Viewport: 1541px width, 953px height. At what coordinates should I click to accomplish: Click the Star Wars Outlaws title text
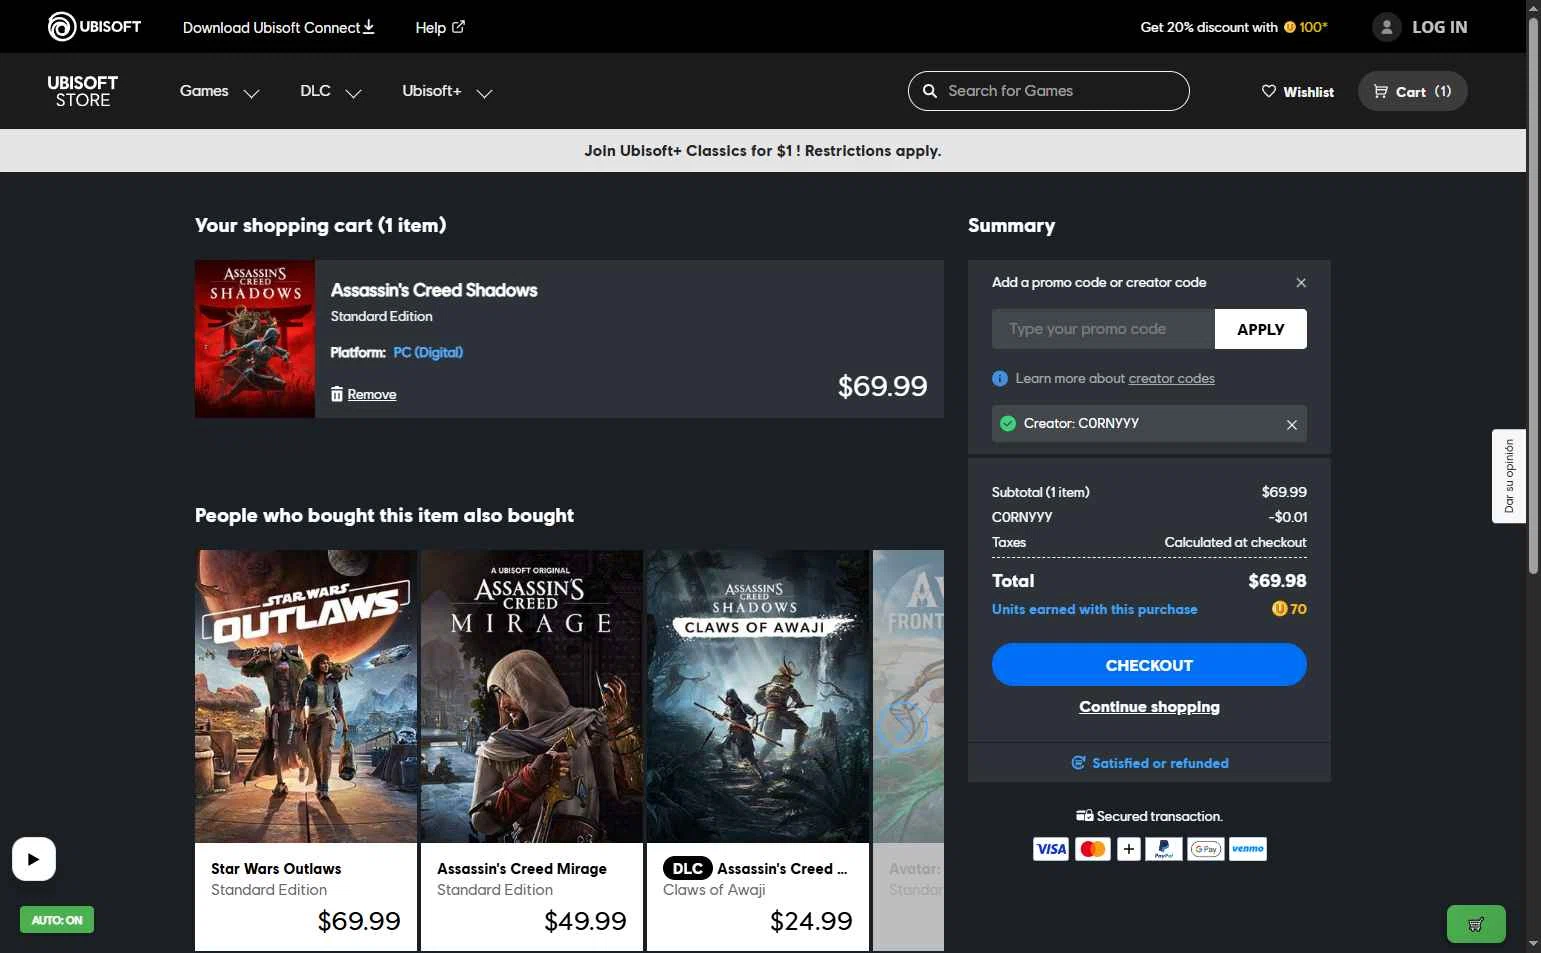tap(276, 869)
